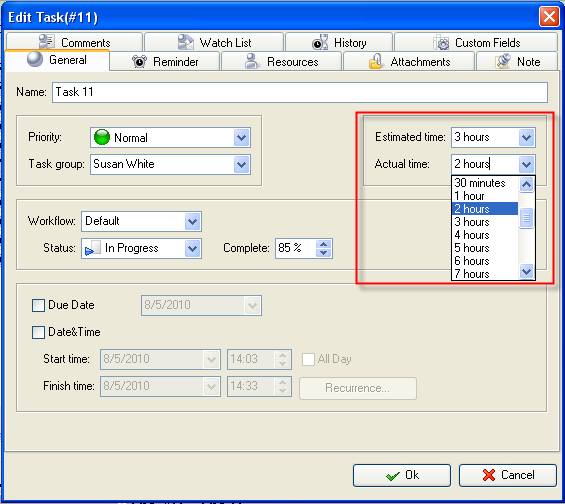565x504 pixels.
Task: Select the General tab
Action: (57, 60)
